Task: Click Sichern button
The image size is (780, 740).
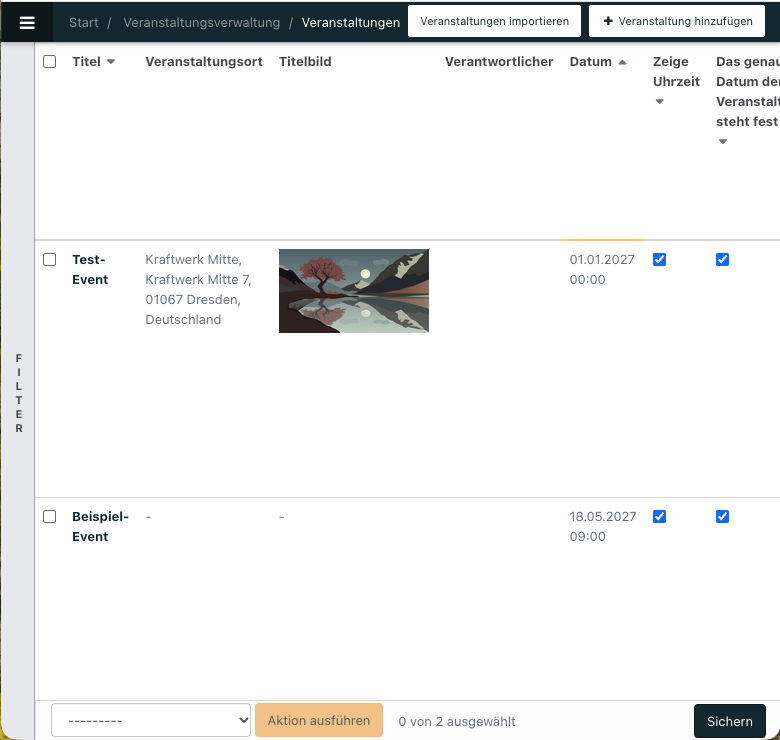Action: click(730, 721)
